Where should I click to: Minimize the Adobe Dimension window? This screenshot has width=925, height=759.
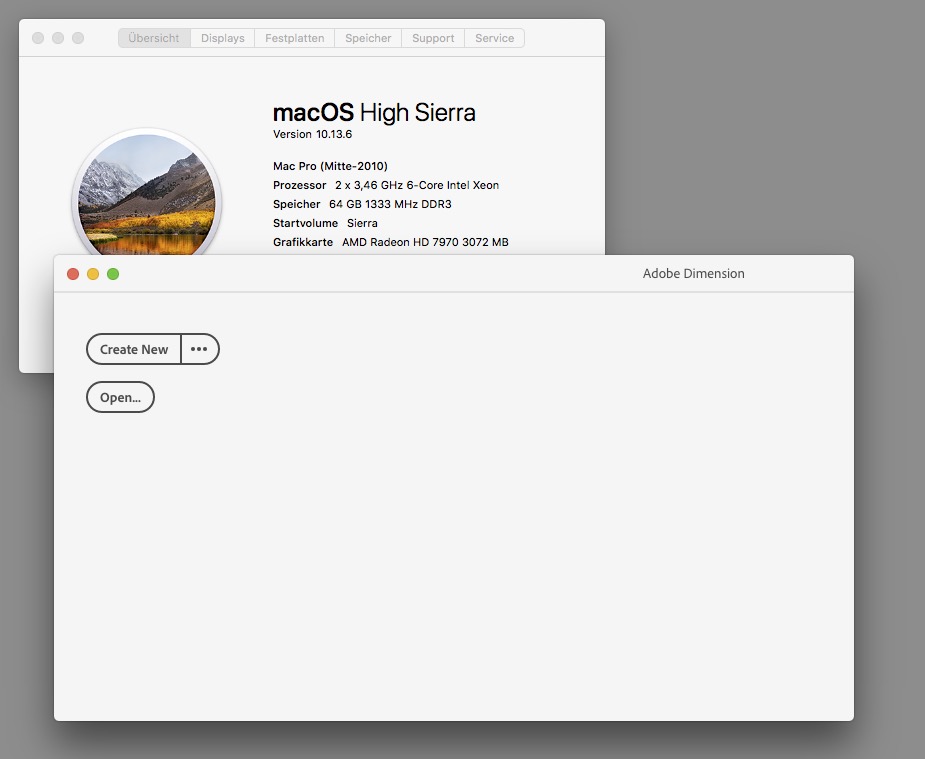coord(93,273)
